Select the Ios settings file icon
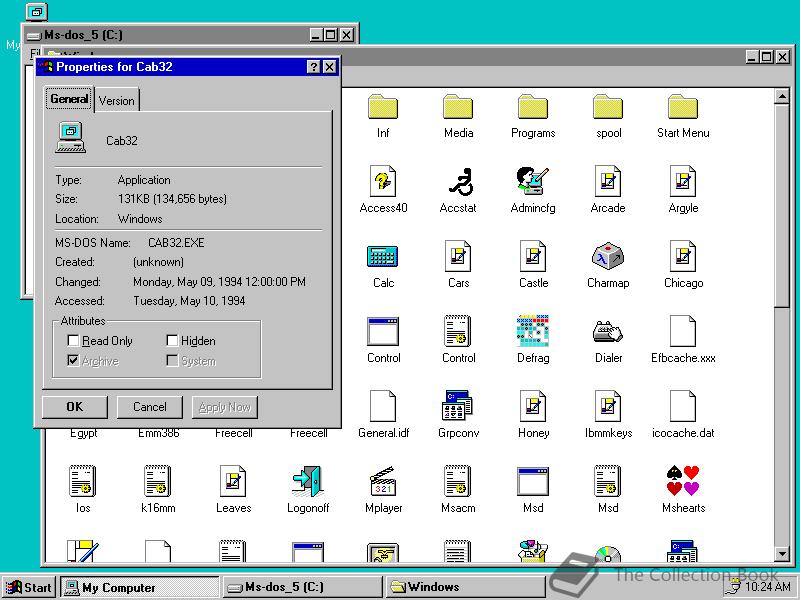This screenshot has width=800, height=600. point(83,481)
